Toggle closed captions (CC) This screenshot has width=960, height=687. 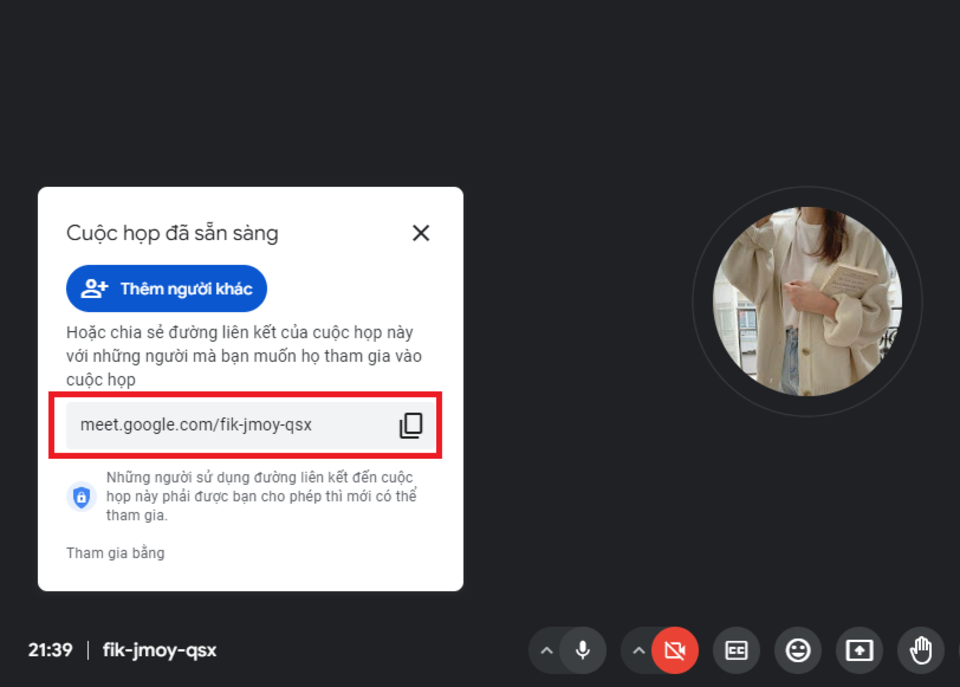point(736,651)
